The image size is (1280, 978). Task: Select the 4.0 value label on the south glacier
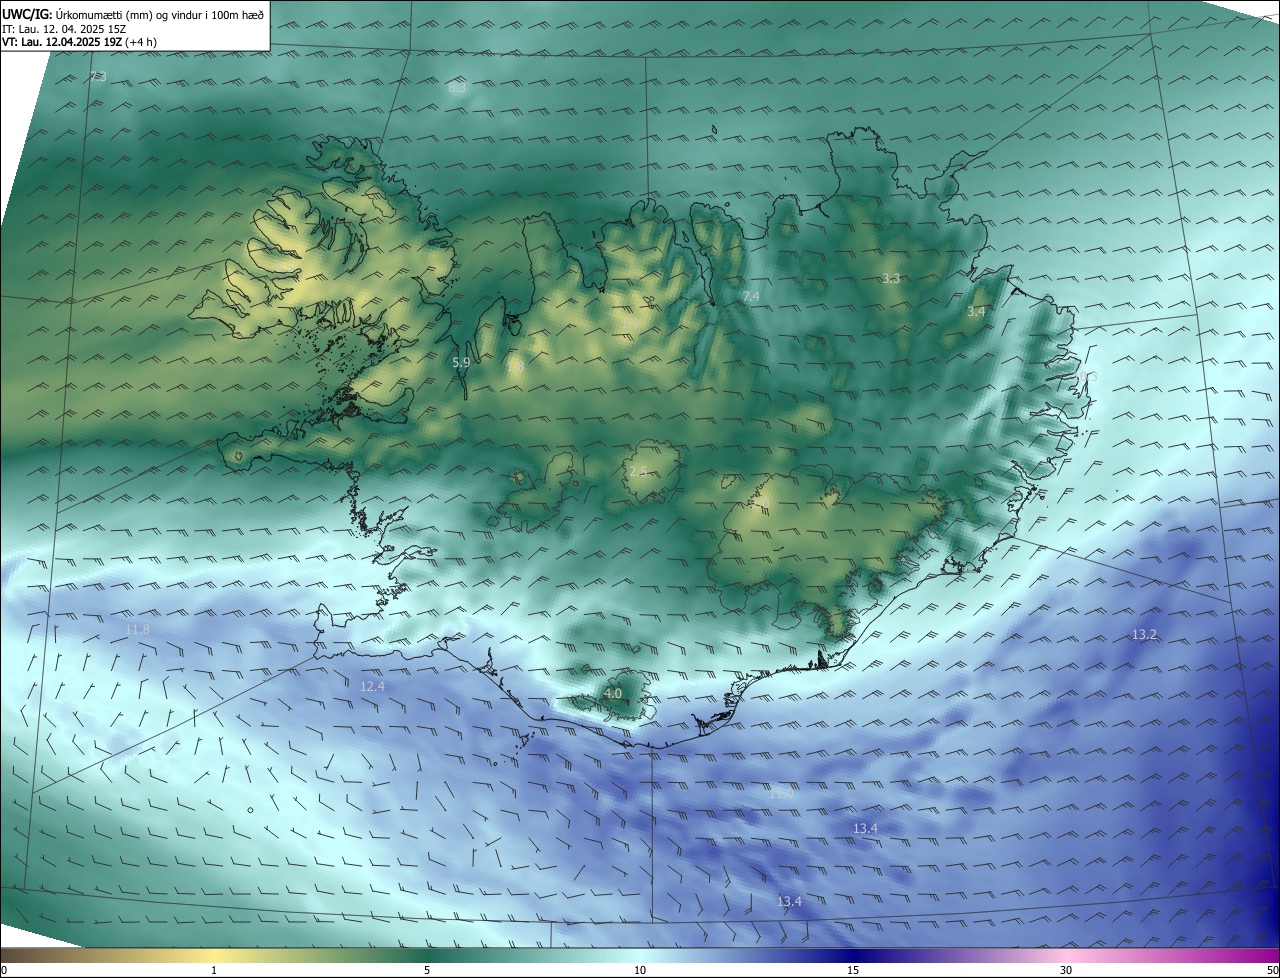612,693
